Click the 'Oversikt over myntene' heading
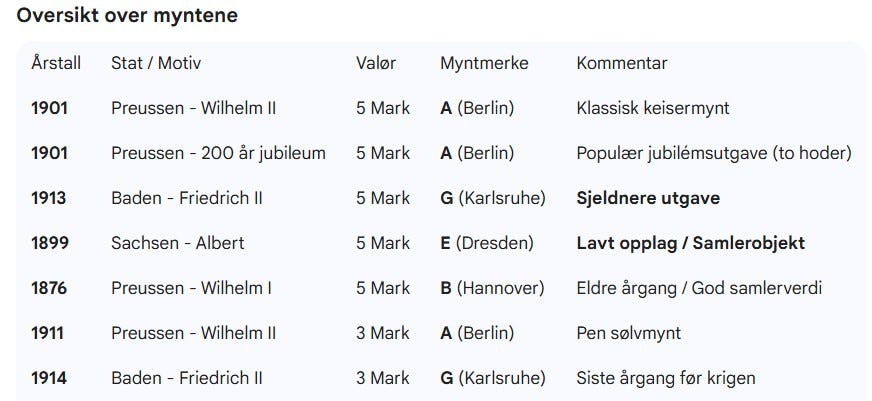 (x=127, y=16)
